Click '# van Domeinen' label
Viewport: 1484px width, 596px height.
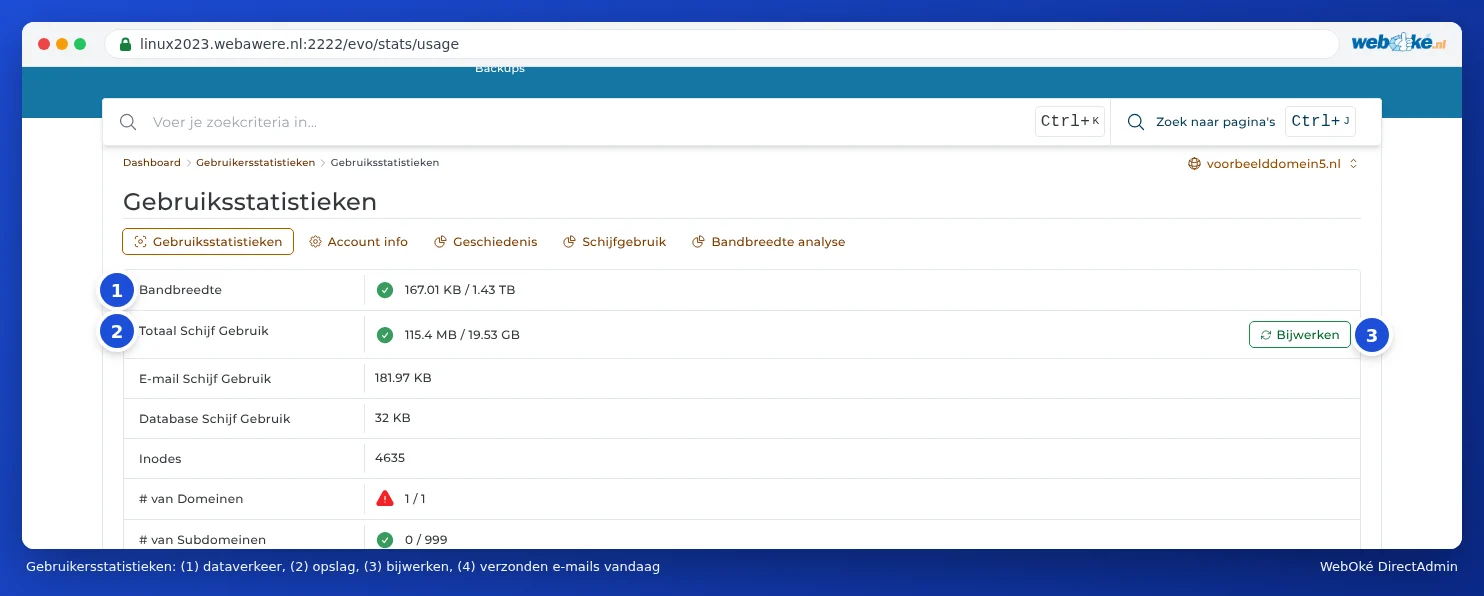191,499
